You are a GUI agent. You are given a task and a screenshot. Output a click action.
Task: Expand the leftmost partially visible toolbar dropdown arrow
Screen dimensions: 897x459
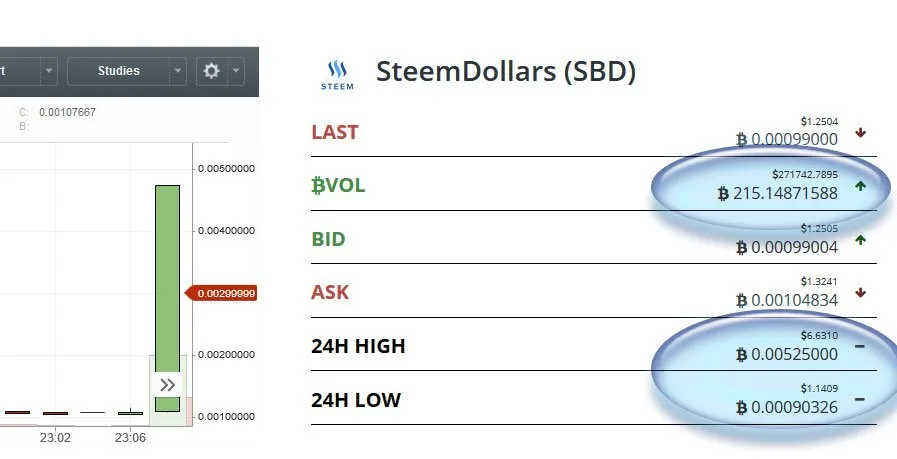49,71
